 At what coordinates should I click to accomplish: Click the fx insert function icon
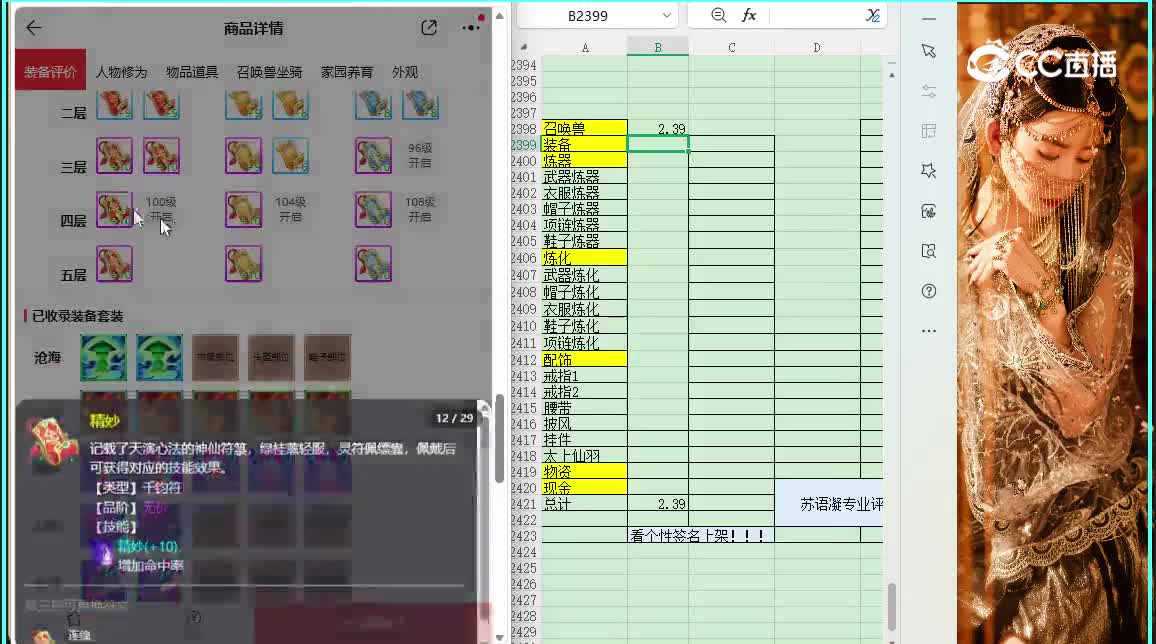tap(749, 15)
